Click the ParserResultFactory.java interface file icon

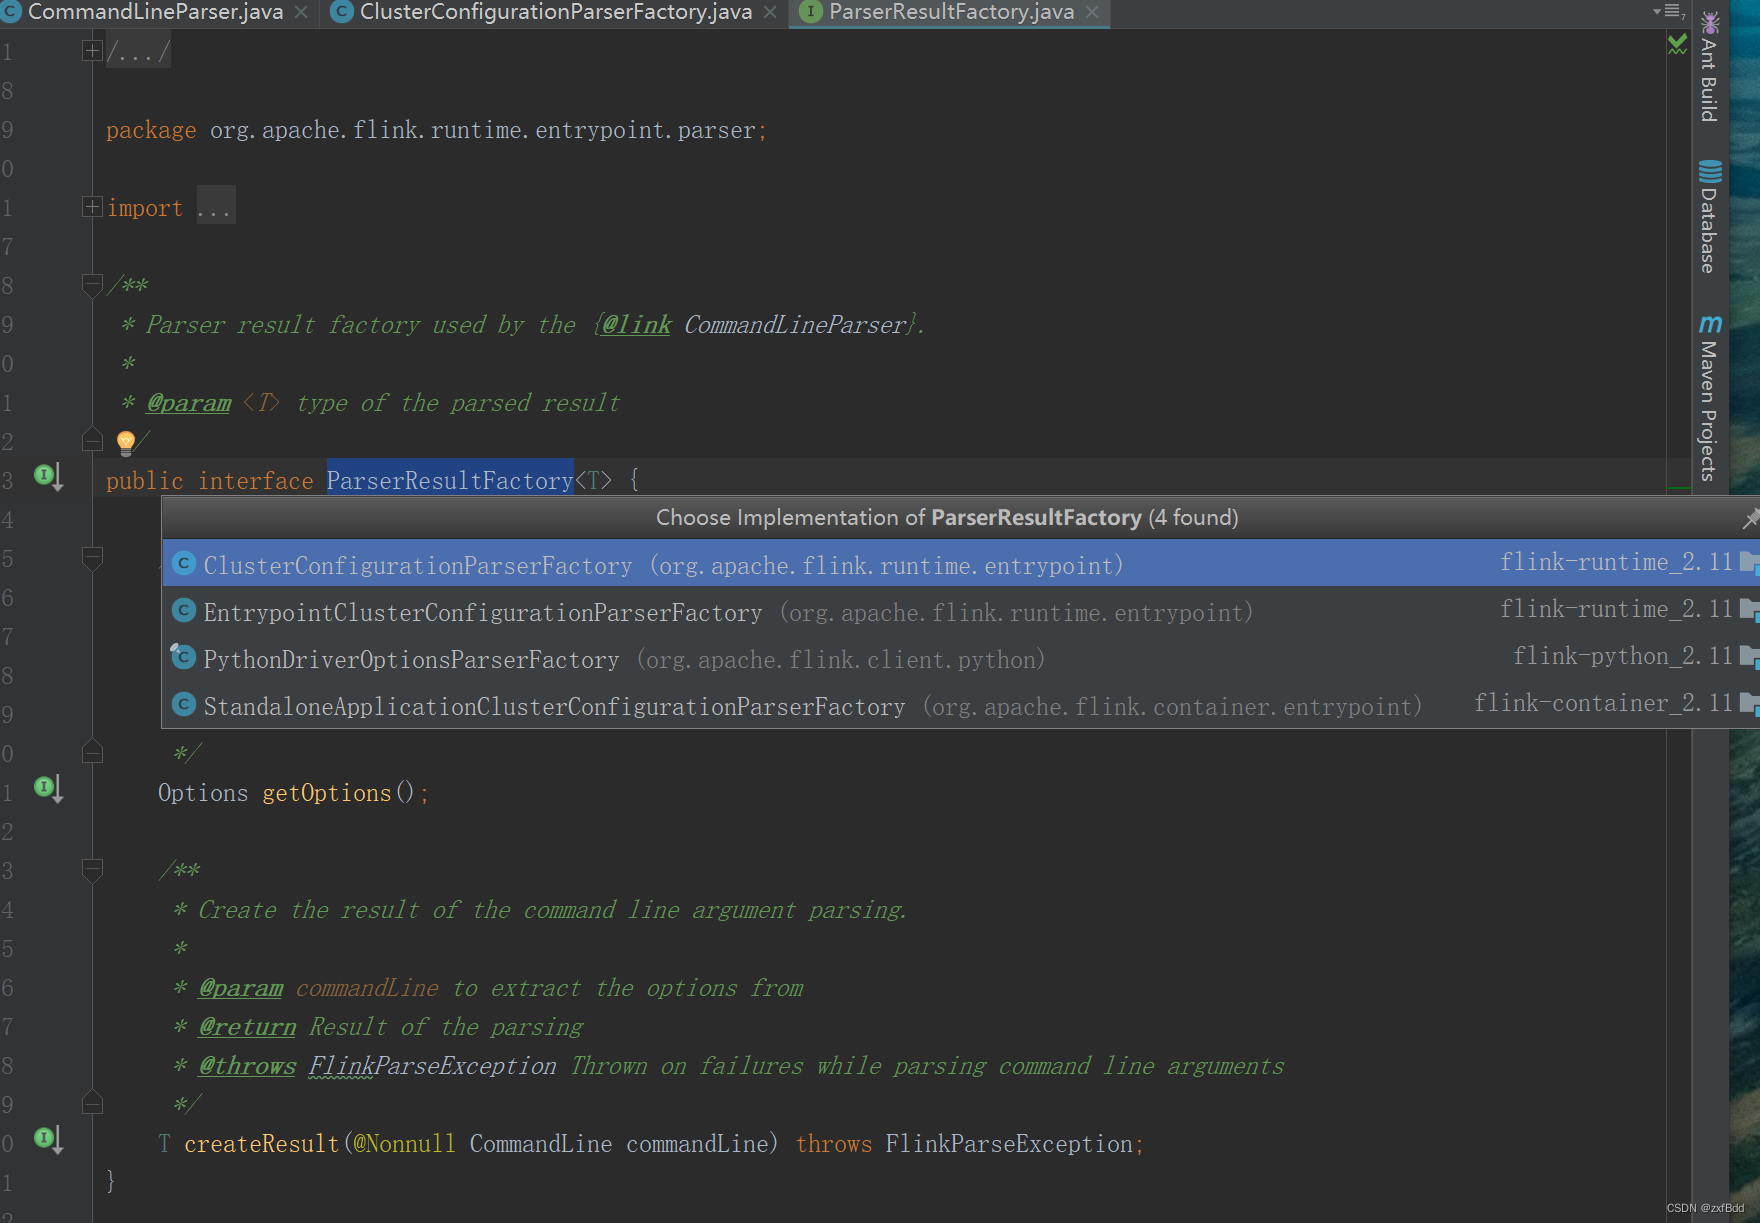click(x=811, y=12)
